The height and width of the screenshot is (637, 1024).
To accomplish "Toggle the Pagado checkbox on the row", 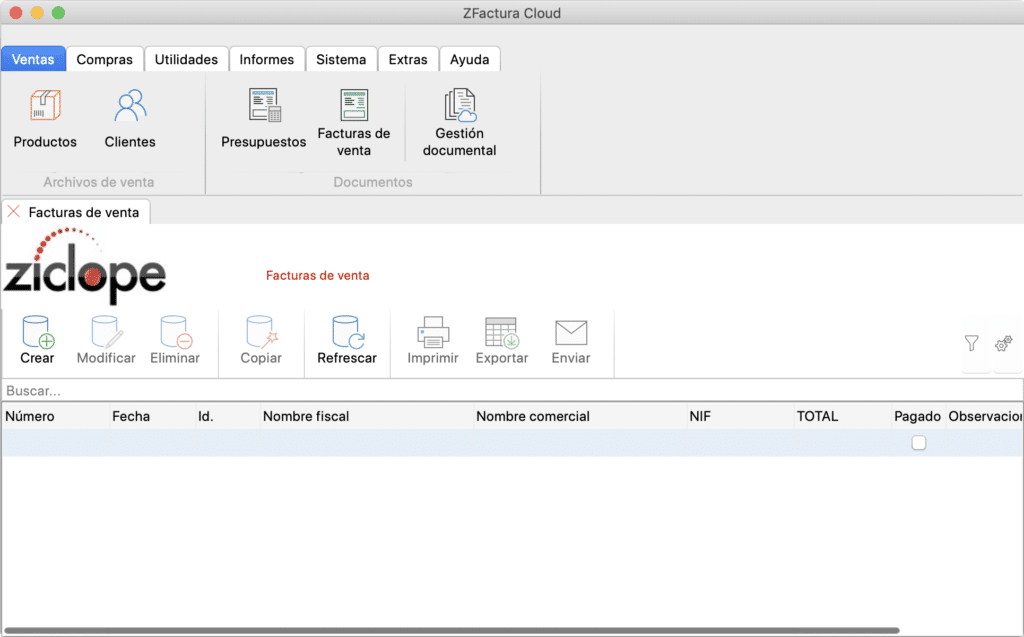I will (x=919, y=442).
